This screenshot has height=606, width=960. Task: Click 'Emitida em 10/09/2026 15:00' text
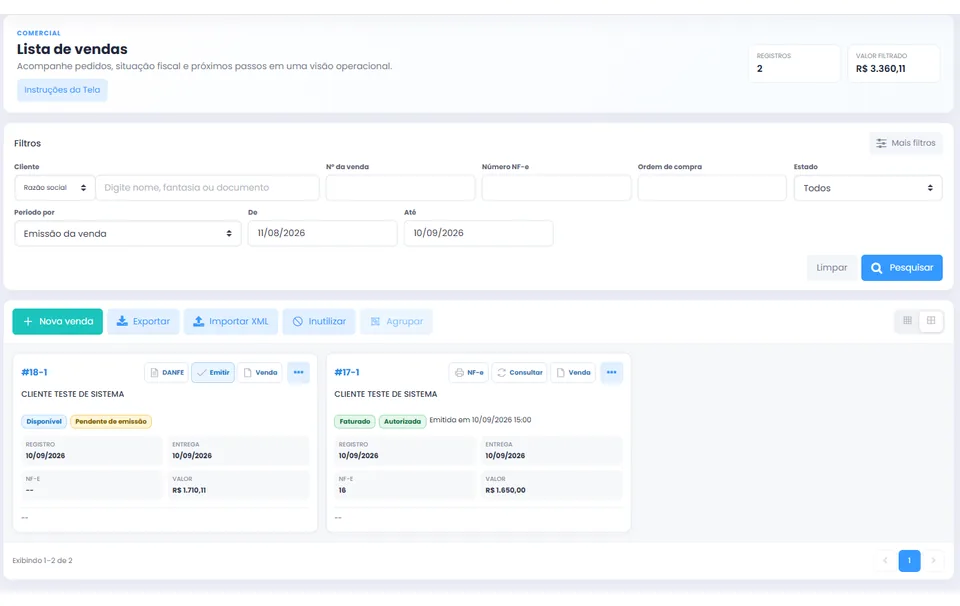[481, 420]
